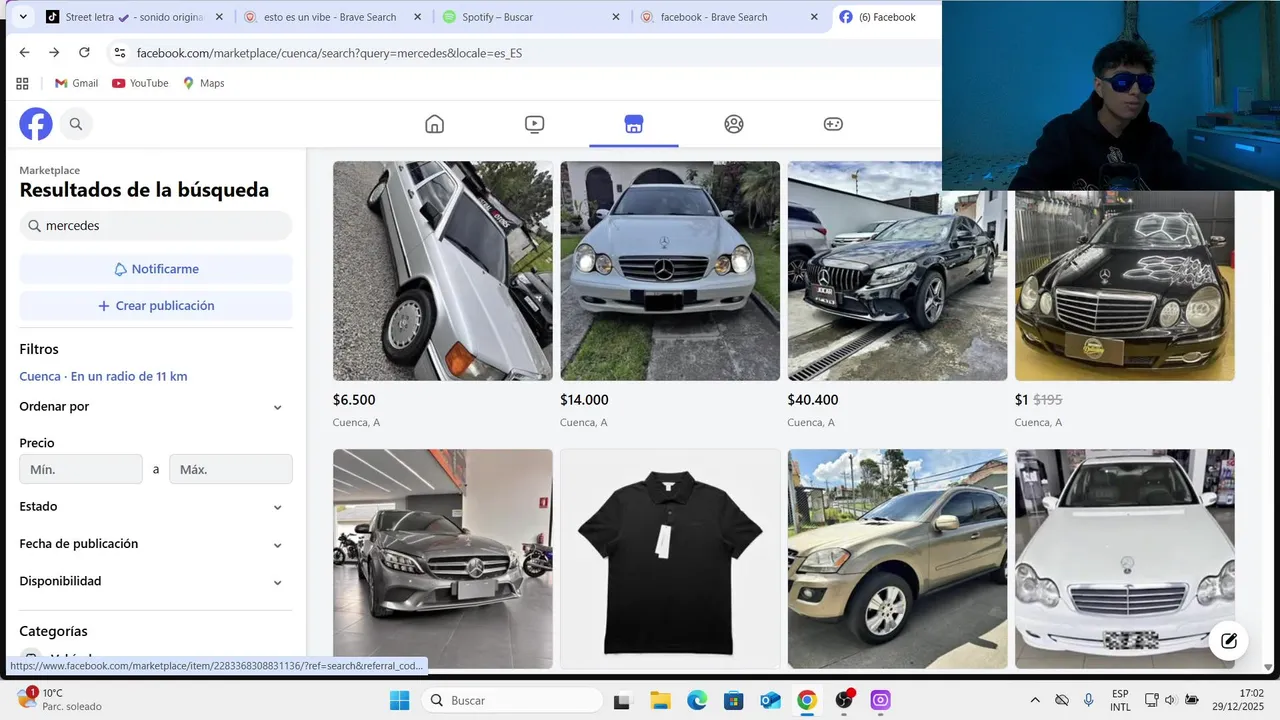Close the Spotify – Buscar tab
The width and height of the screenshot is (1280, 720).
coord(616,17)
